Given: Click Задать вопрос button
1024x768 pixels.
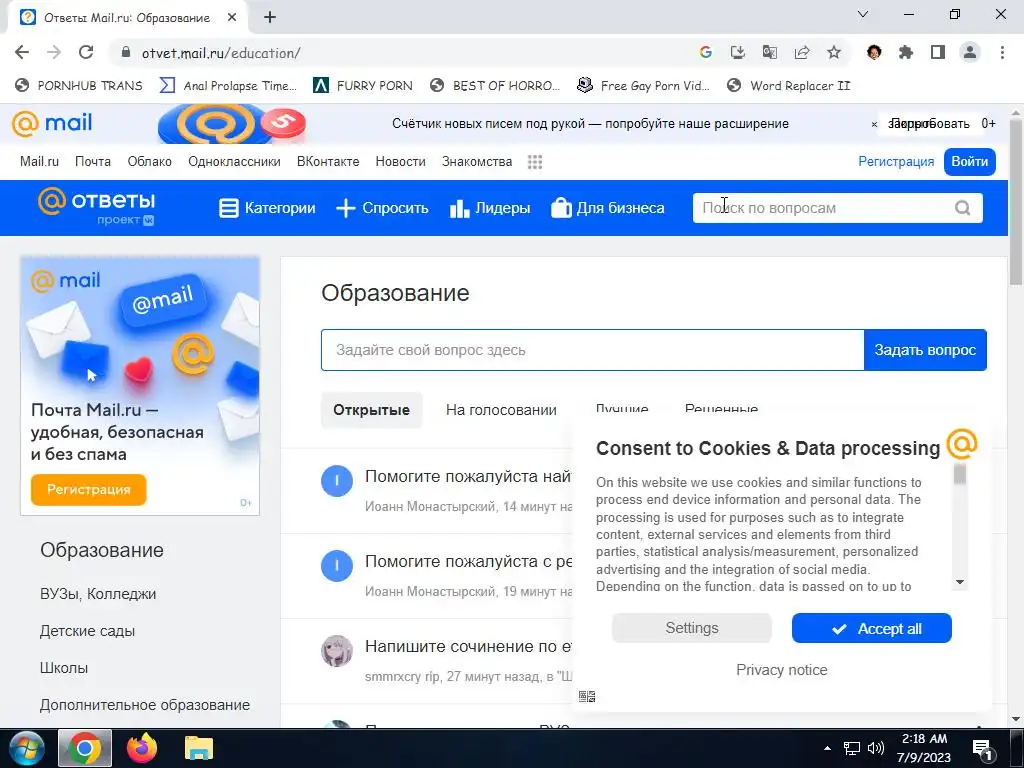Looking at the screenshot, I should tap(925, 350).
